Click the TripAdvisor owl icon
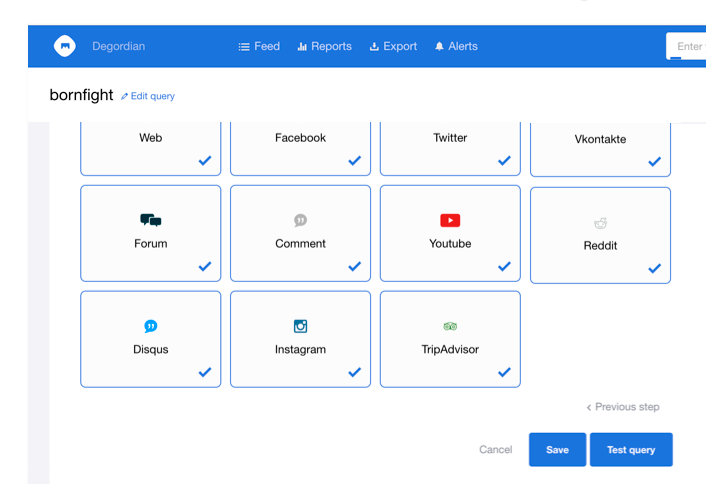The image size is (706, 484). coord(450,326)
